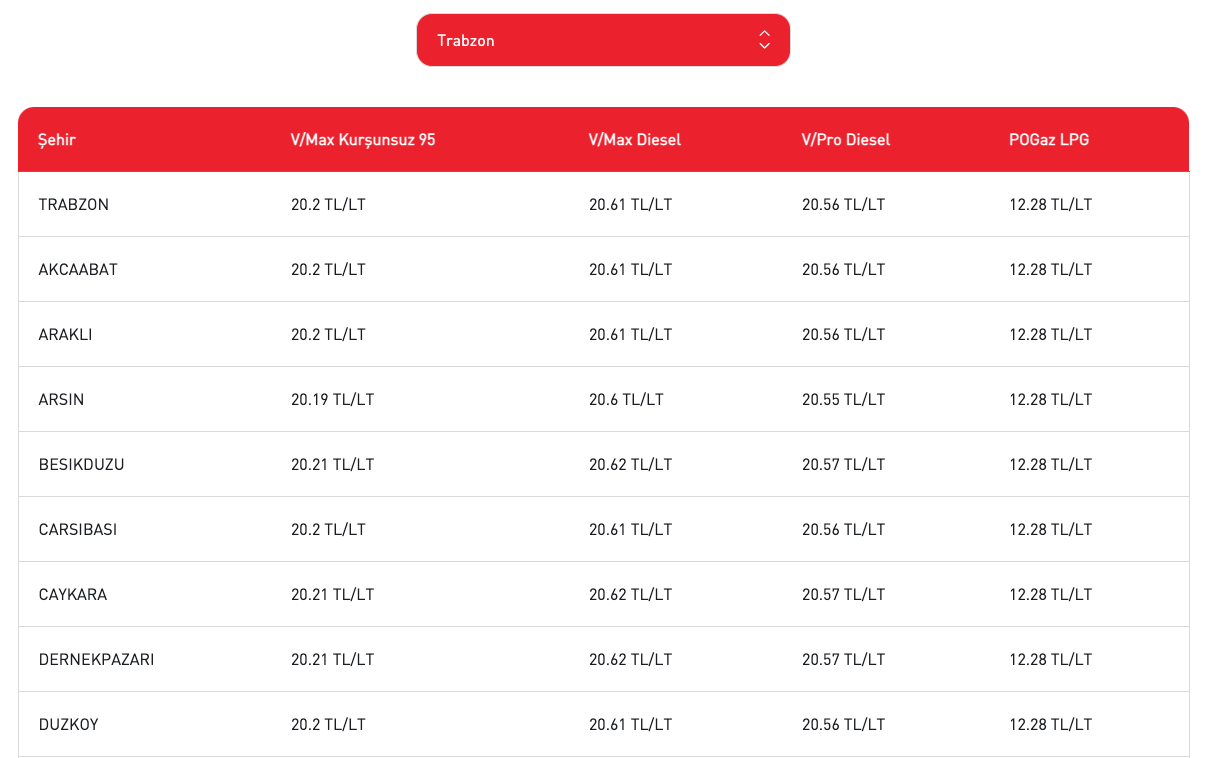Select the CARSIBASI row name
Image resolution: width=1211 pixels, height=758 pixels.
click(78, 530)
